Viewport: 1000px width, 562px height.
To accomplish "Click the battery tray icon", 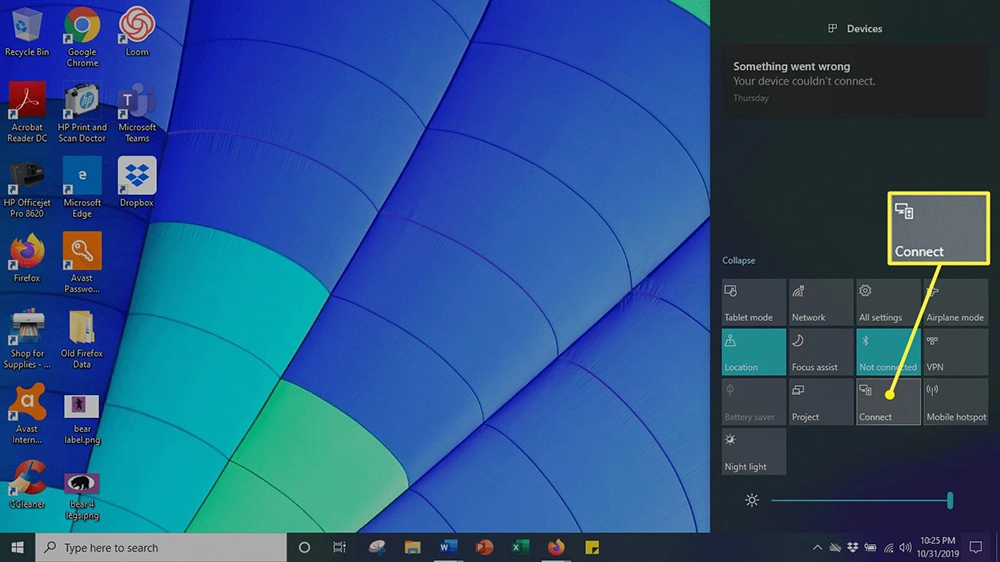I will pos(870,547).
